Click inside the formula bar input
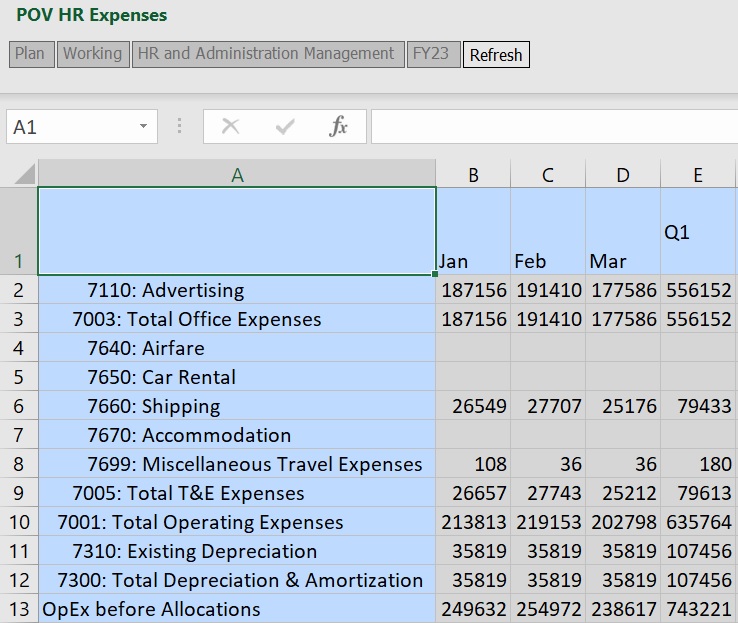Screen dimensions: 738x623 [553, 127]
